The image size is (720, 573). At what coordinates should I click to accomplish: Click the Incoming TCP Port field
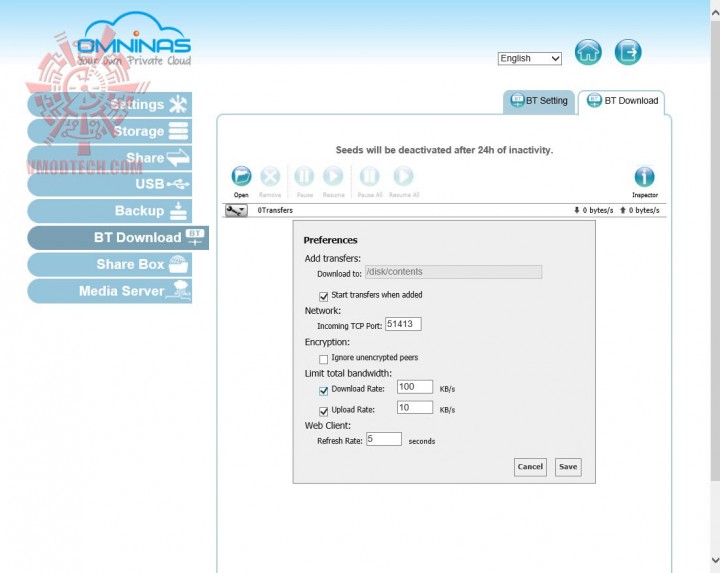(x=403, y=324)
